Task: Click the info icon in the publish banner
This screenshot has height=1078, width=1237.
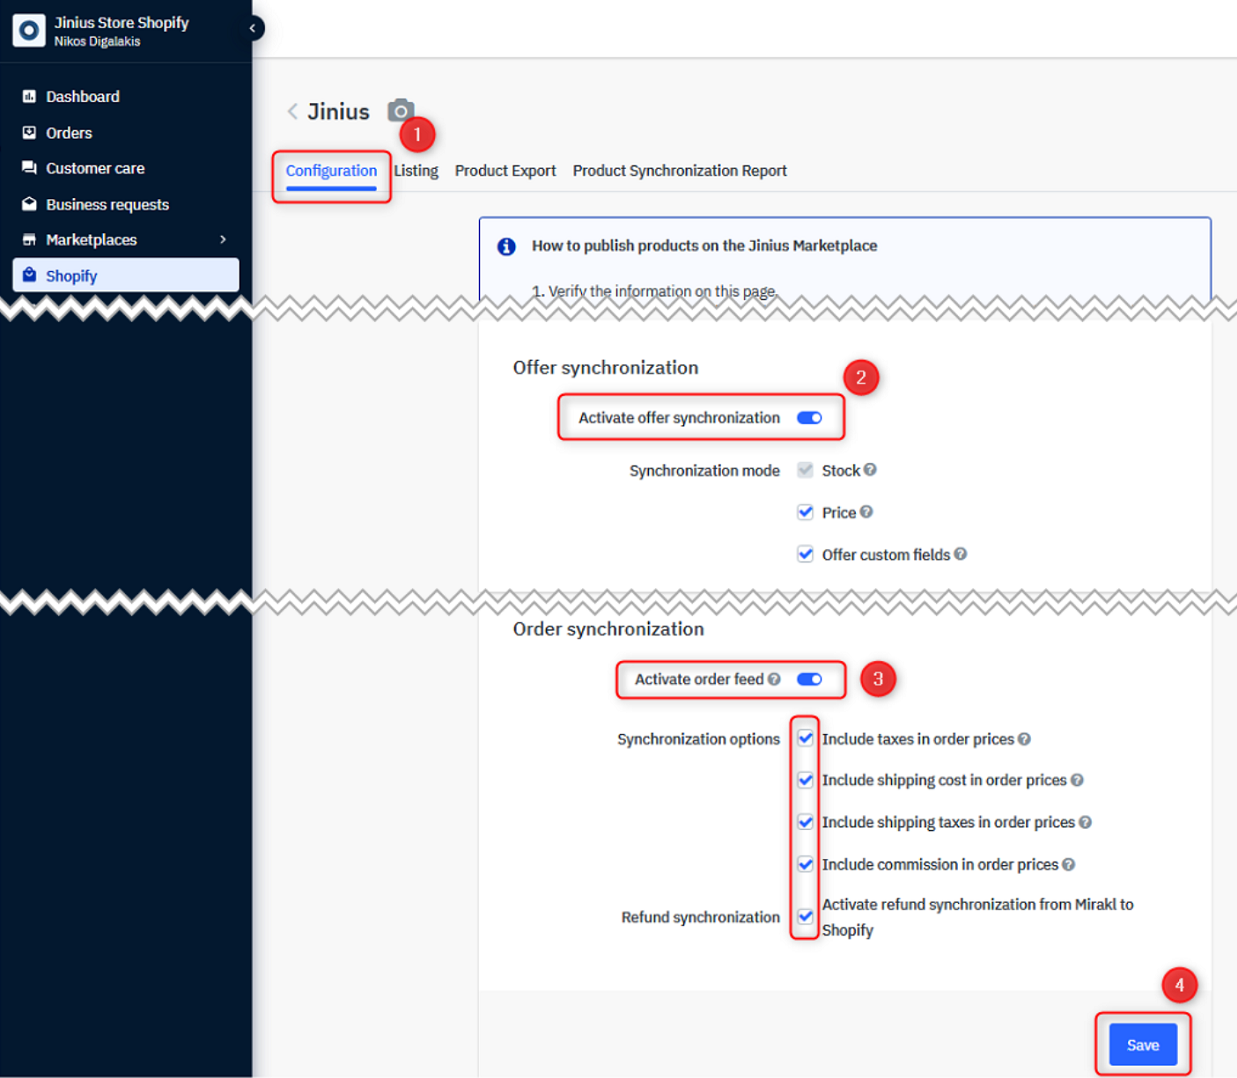Action: click(x=507, y=246)
